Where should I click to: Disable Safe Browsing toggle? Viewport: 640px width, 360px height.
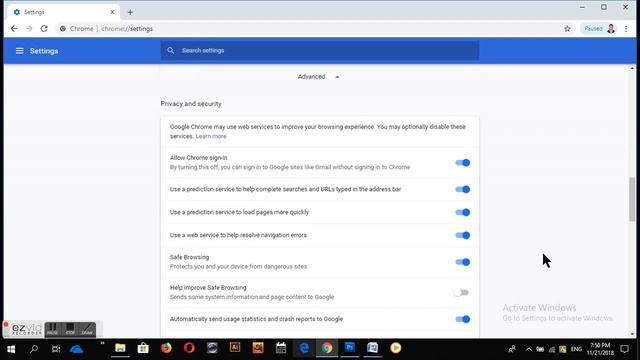click(462, 262)
